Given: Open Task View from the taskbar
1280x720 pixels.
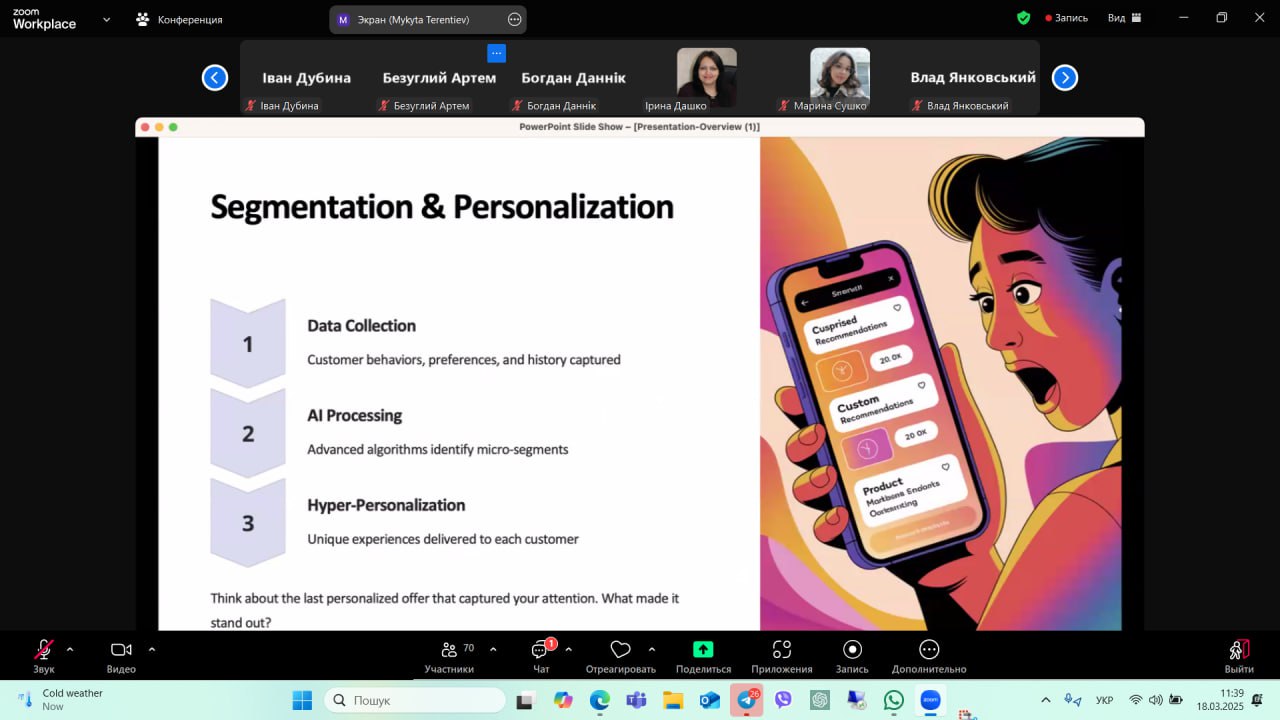Looking at the screenshot, I should point(525,700).
